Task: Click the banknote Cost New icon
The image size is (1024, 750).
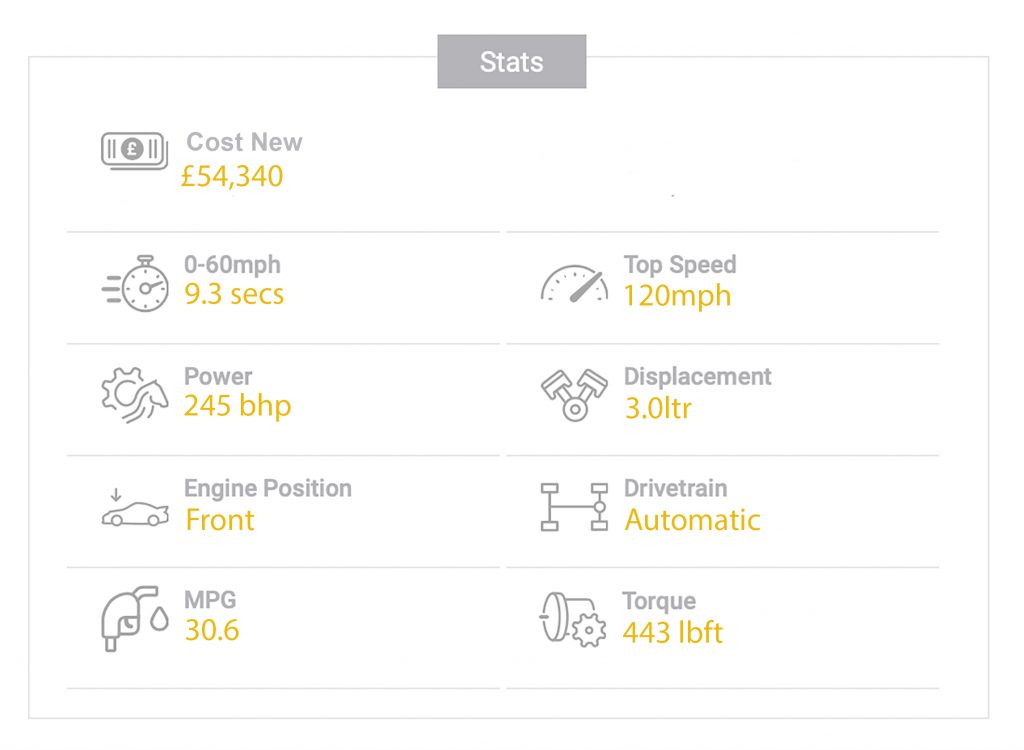Action: [135, 151]
